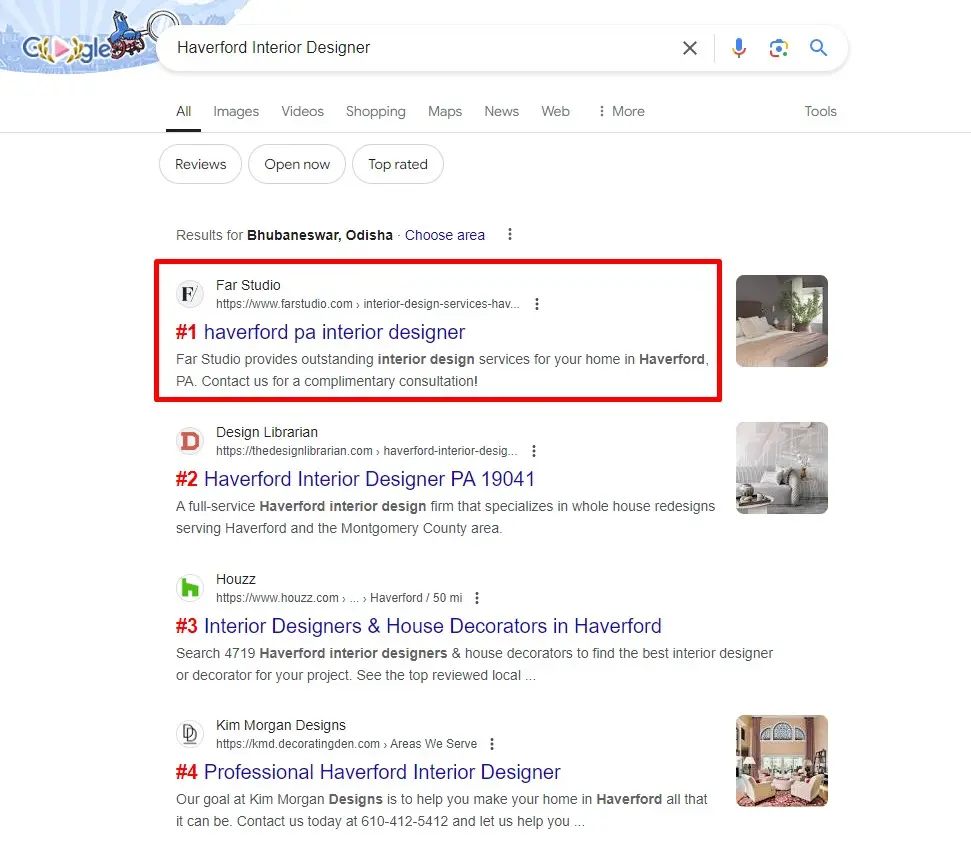Screen dimensions: 971x846
Task: Click the Design Librarian favicon
Action: point(190,441)
